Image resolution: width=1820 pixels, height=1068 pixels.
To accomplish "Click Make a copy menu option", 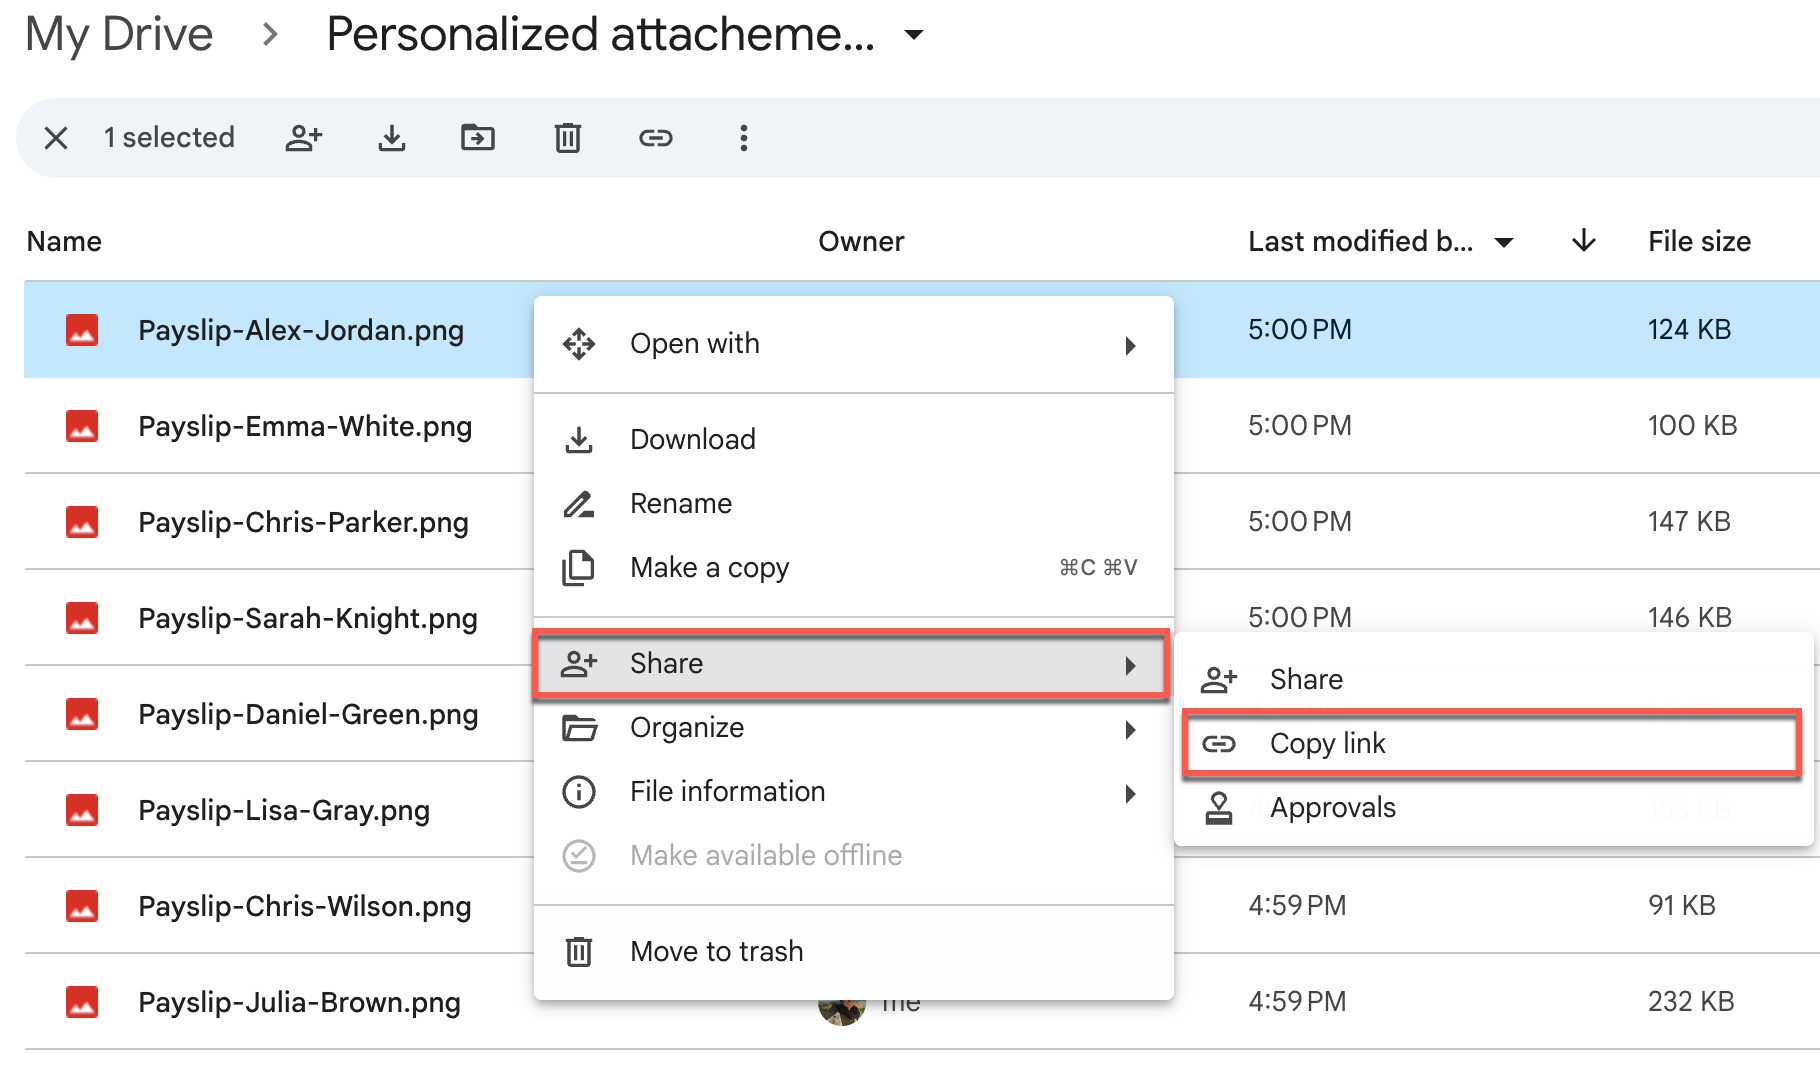I will pyautogui.click(x=709, y=568).
